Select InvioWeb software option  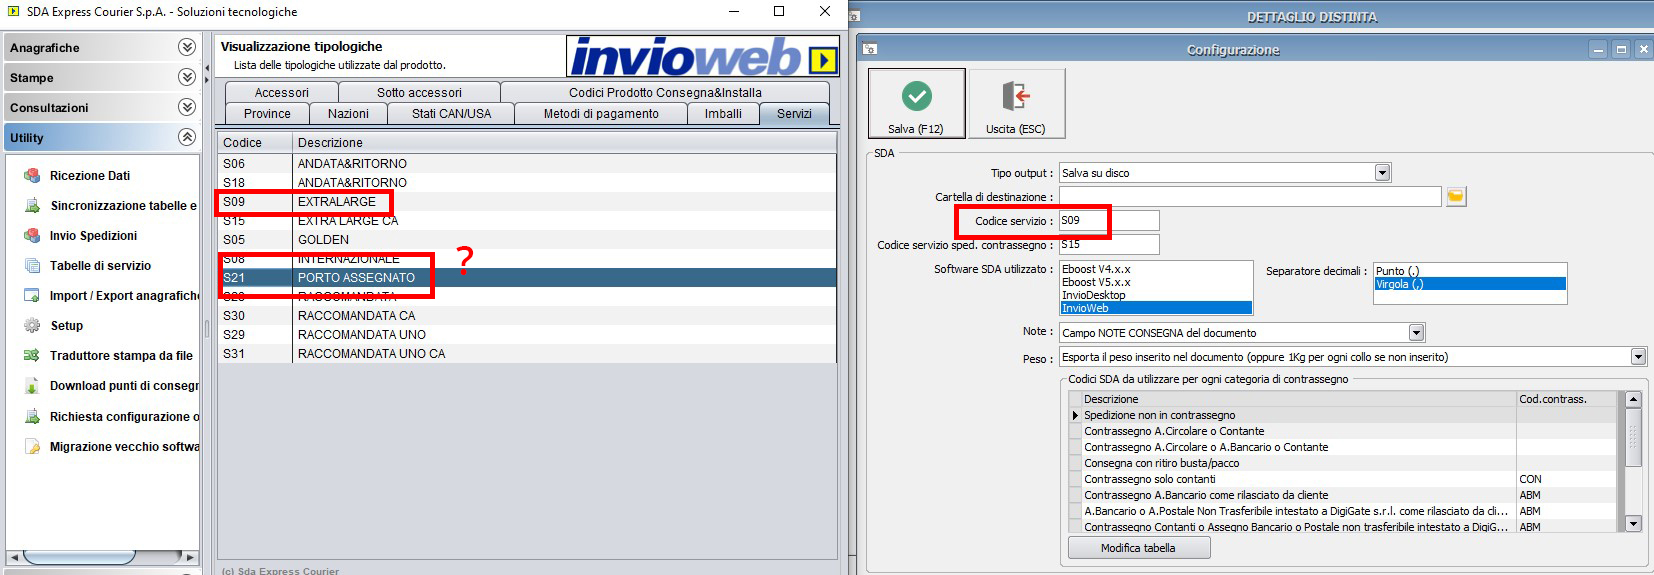click(1156, 308)
